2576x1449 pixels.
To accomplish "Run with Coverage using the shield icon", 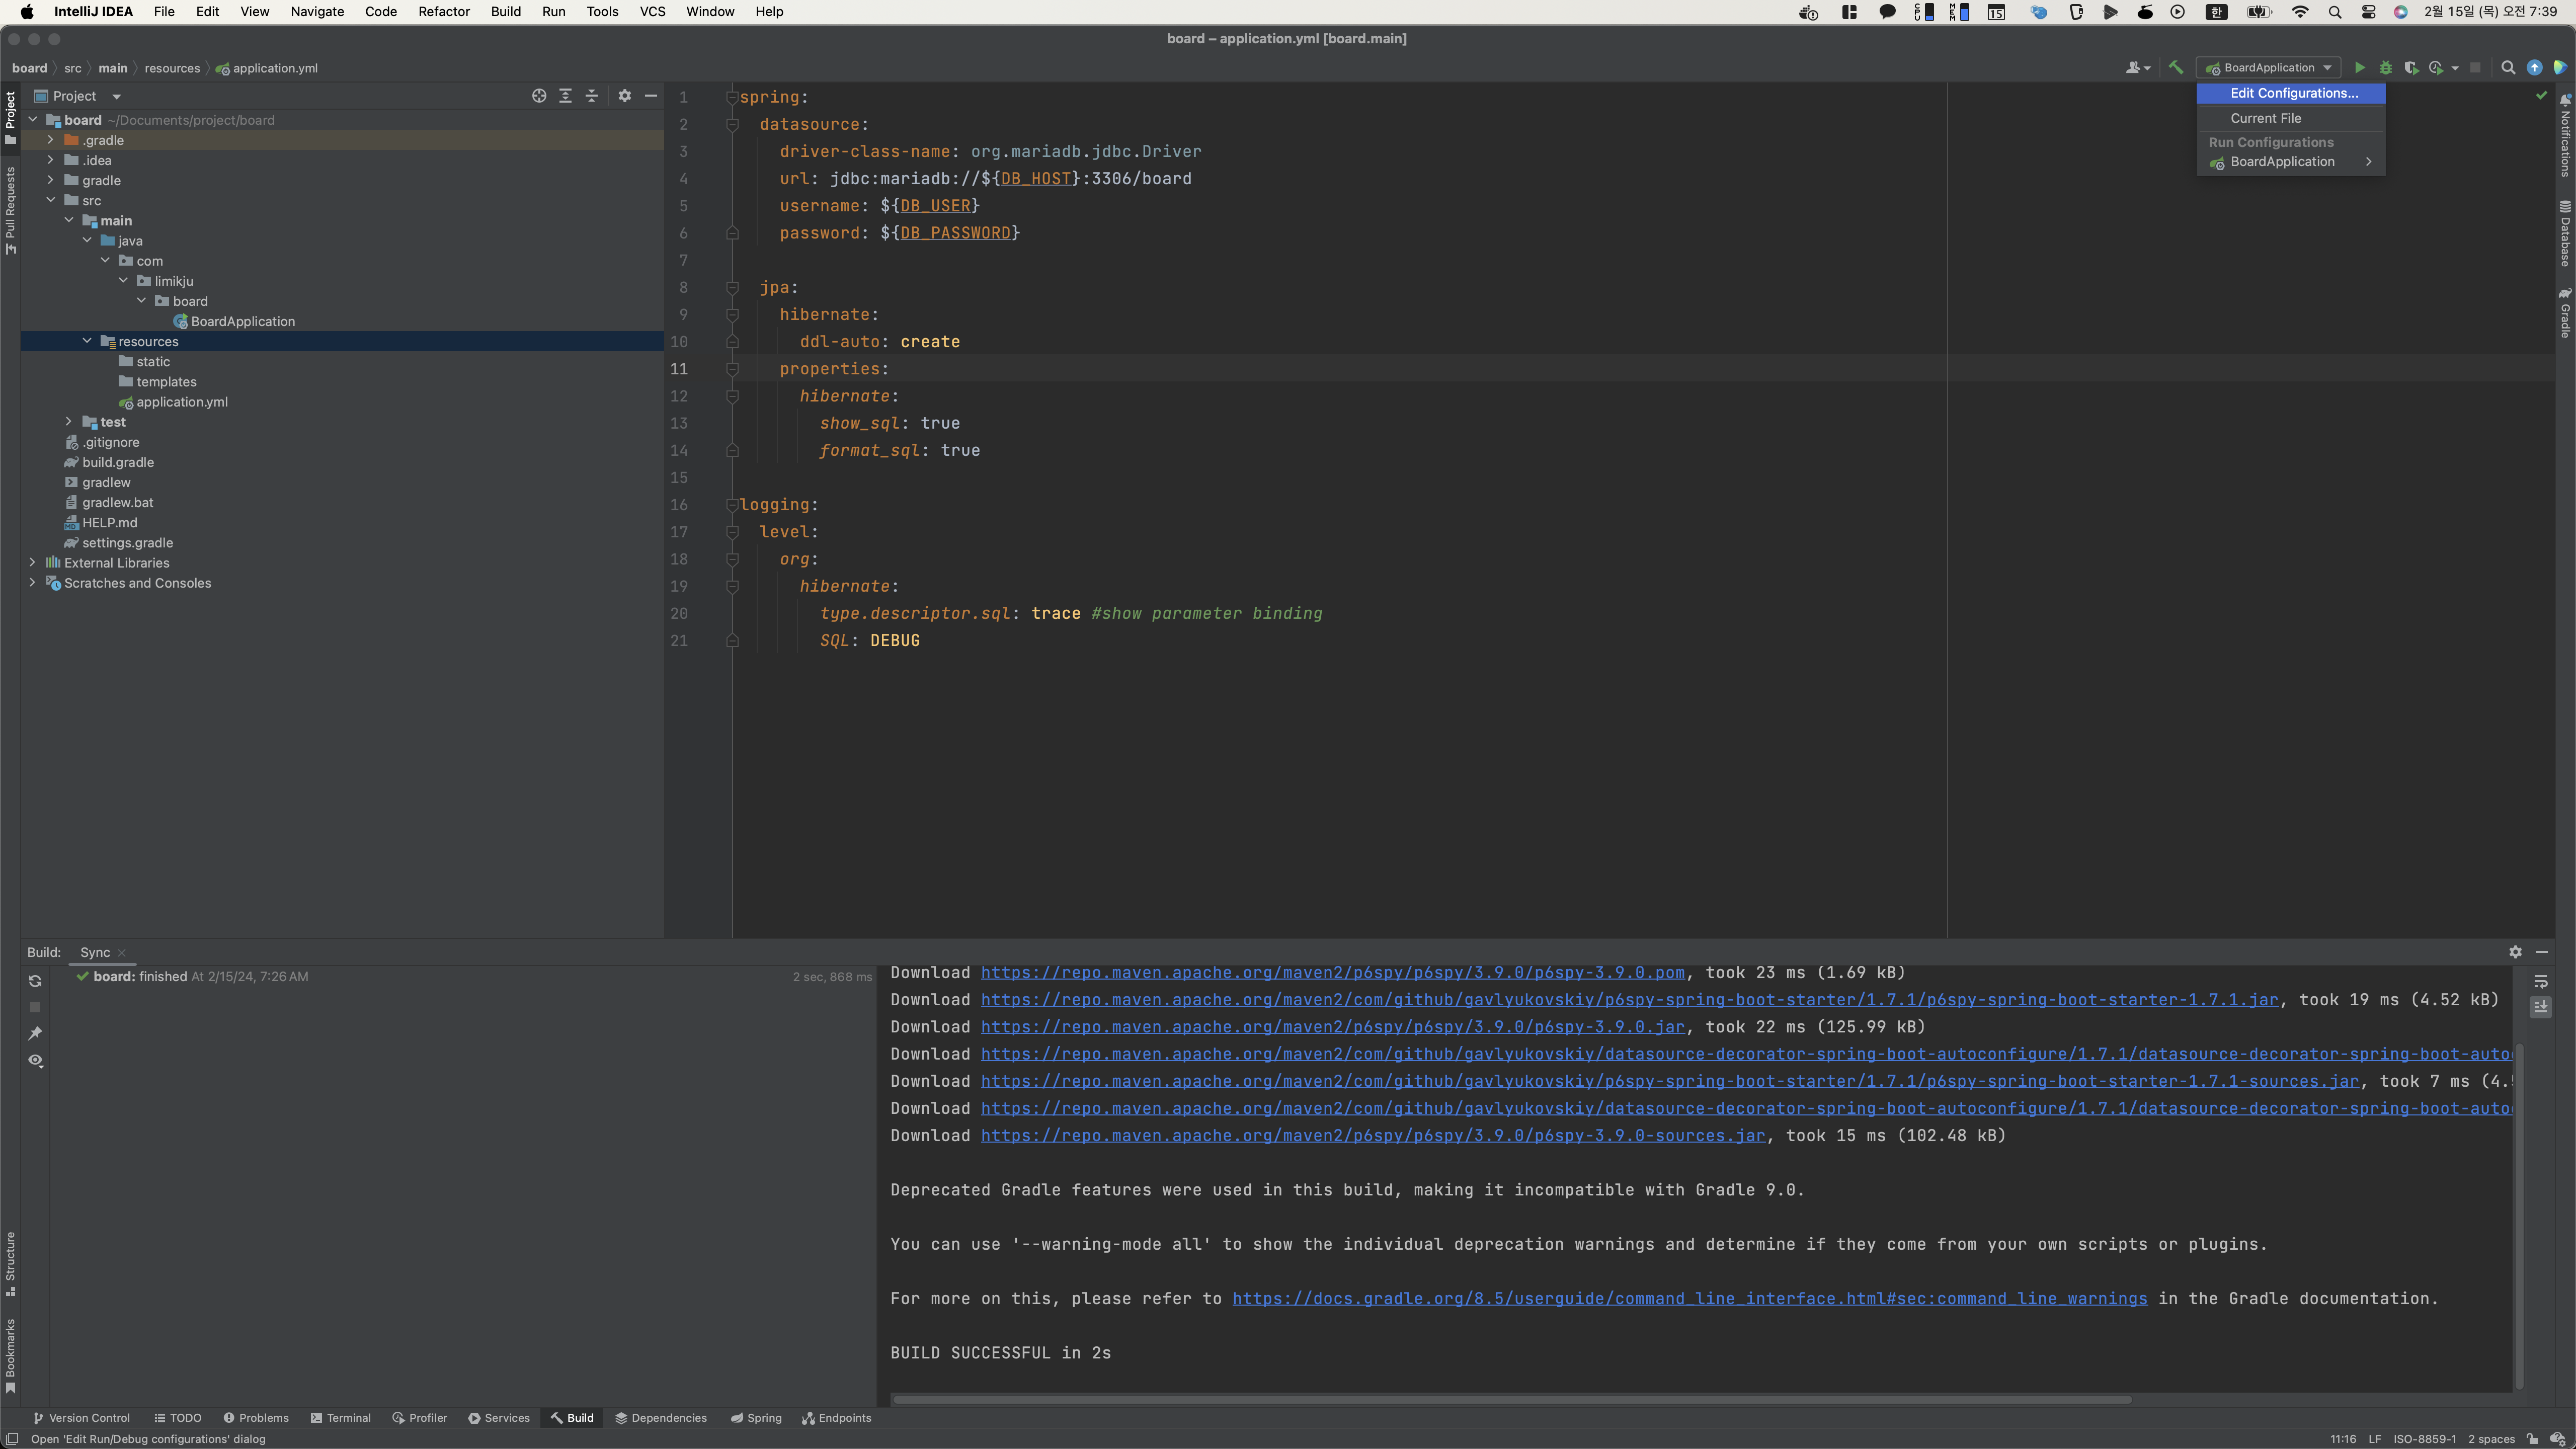I will pos(2411,68).
